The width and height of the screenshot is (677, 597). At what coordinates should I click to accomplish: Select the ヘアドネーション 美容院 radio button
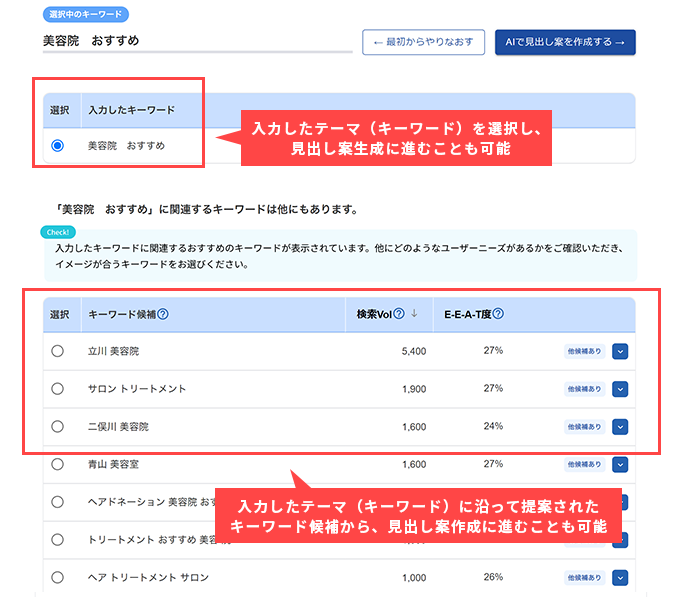point(57,502)
